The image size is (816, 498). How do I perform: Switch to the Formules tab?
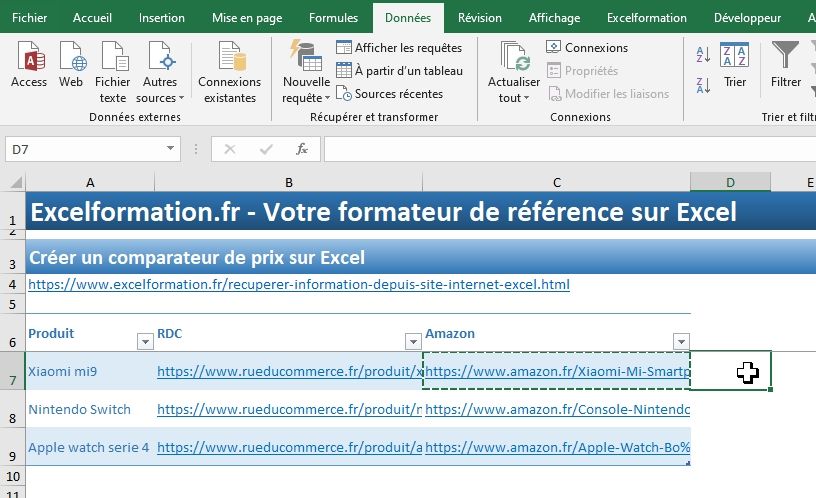(333, 18)
